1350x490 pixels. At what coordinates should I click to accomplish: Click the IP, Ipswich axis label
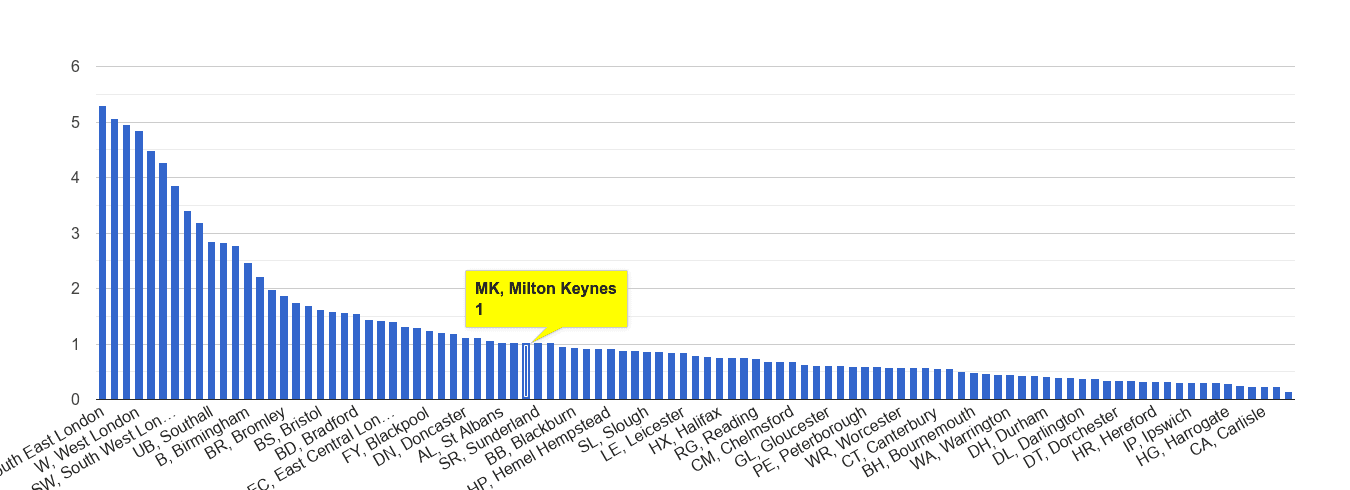pos(1160,431)
